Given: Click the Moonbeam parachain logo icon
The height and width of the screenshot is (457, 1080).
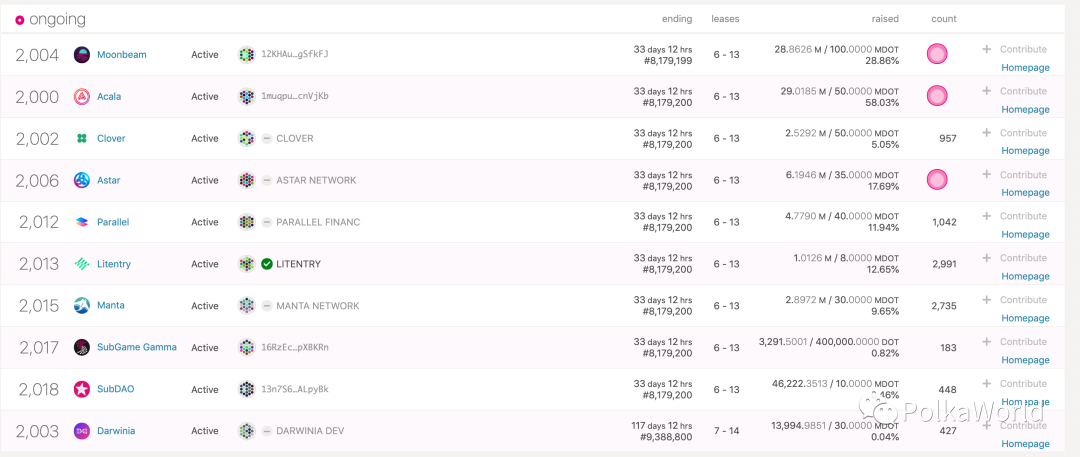Looking at the screenshot, I should click(82, 55).
